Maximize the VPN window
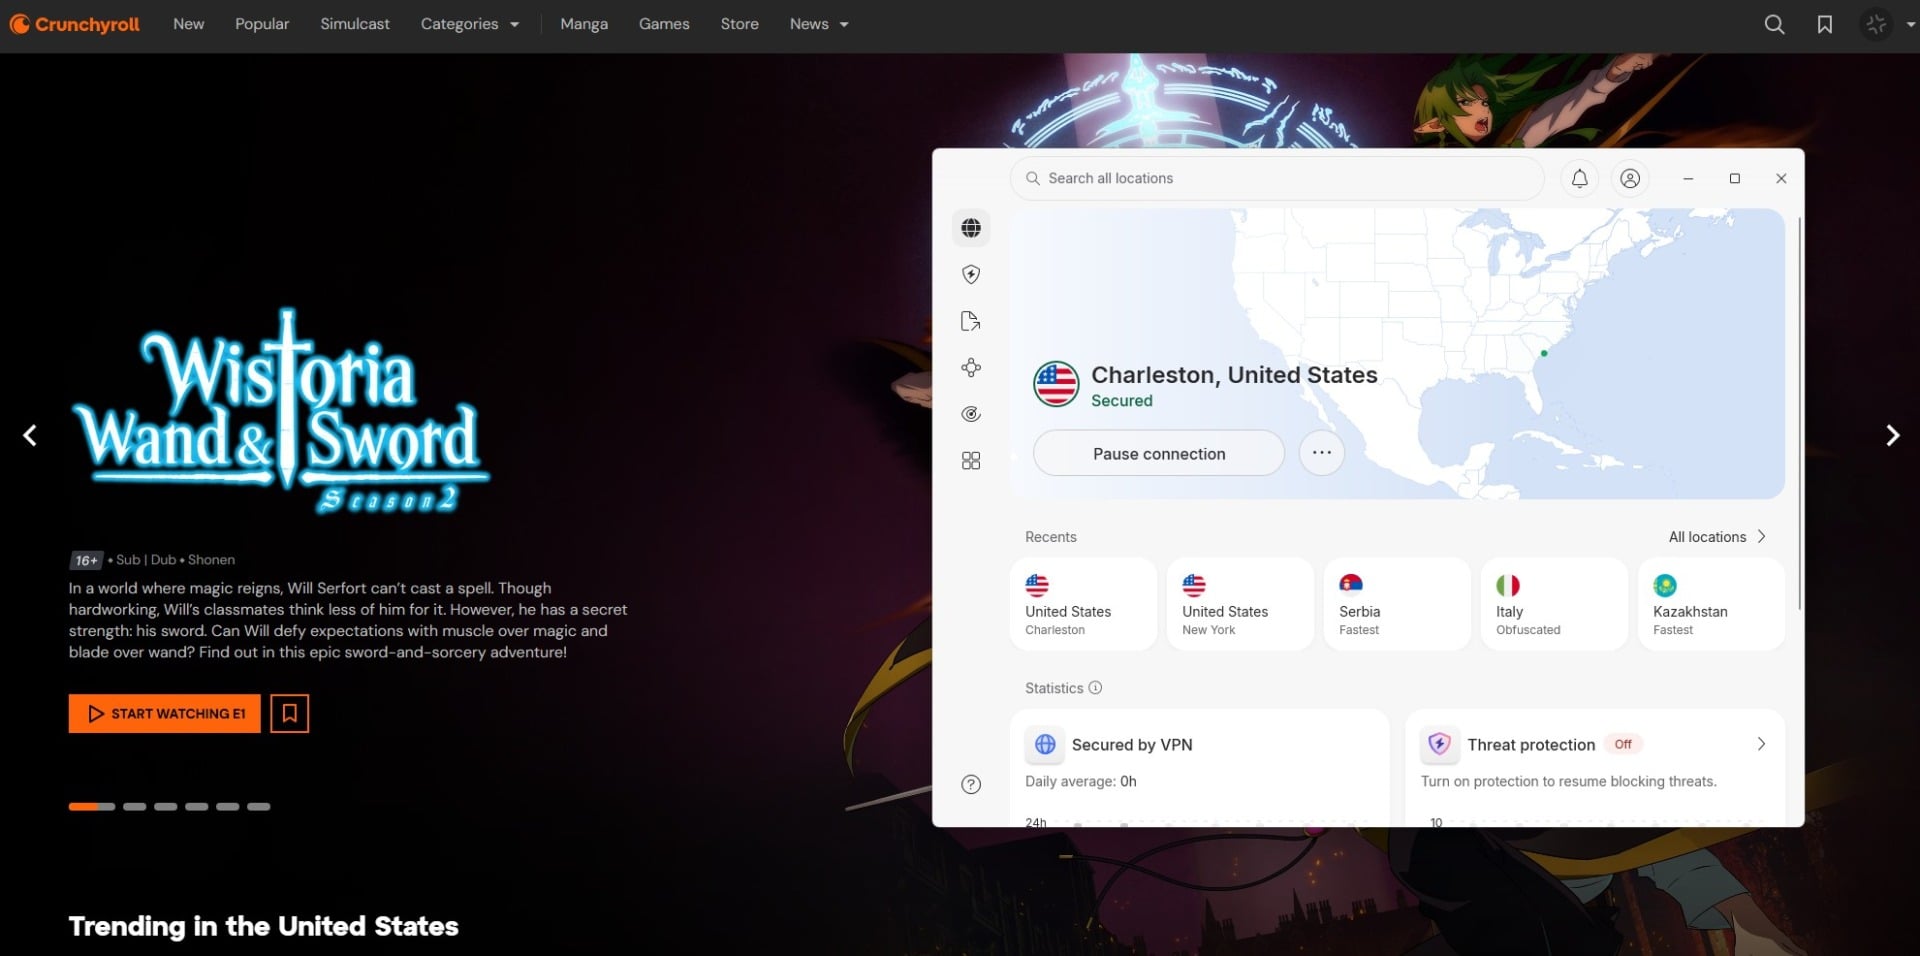The image size is (1920, 956). click(1735, 178)
